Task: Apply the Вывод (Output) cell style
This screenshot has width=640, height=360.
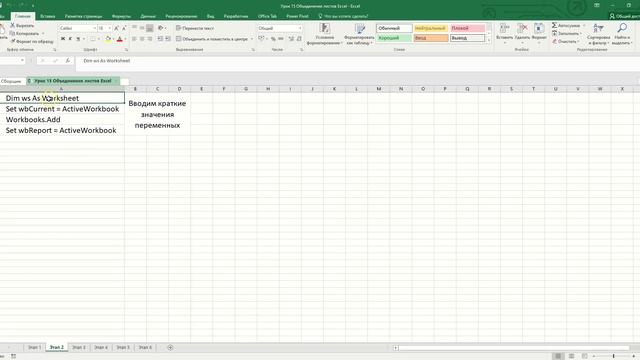Action: (x=467, y=38)
